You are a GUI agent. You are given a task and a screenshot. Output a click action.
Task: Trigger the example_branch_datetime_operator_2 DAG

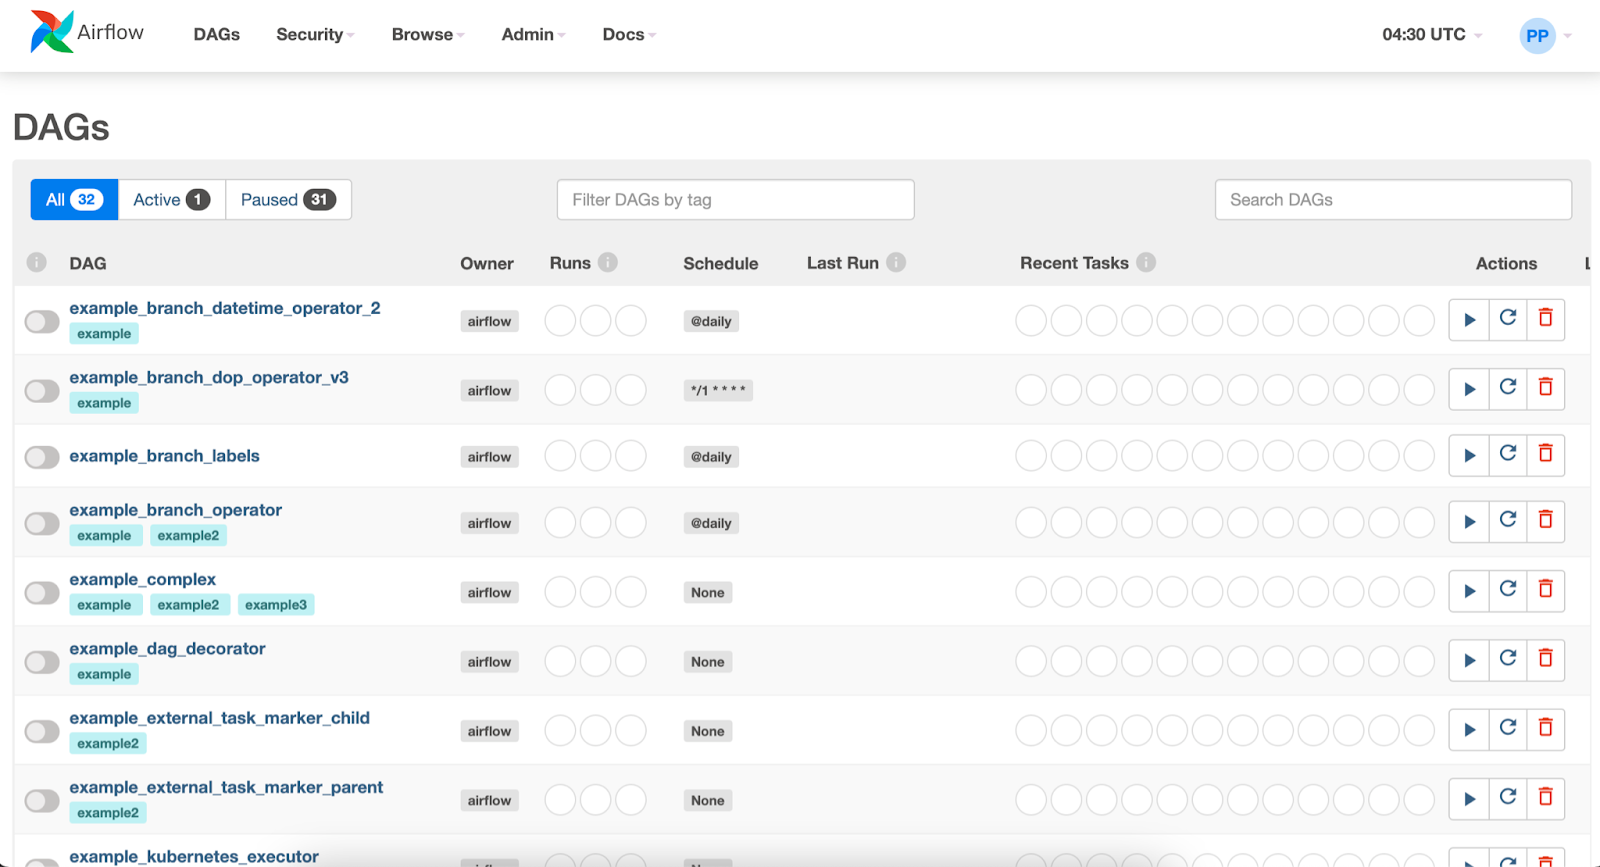tap(1469, 320)
